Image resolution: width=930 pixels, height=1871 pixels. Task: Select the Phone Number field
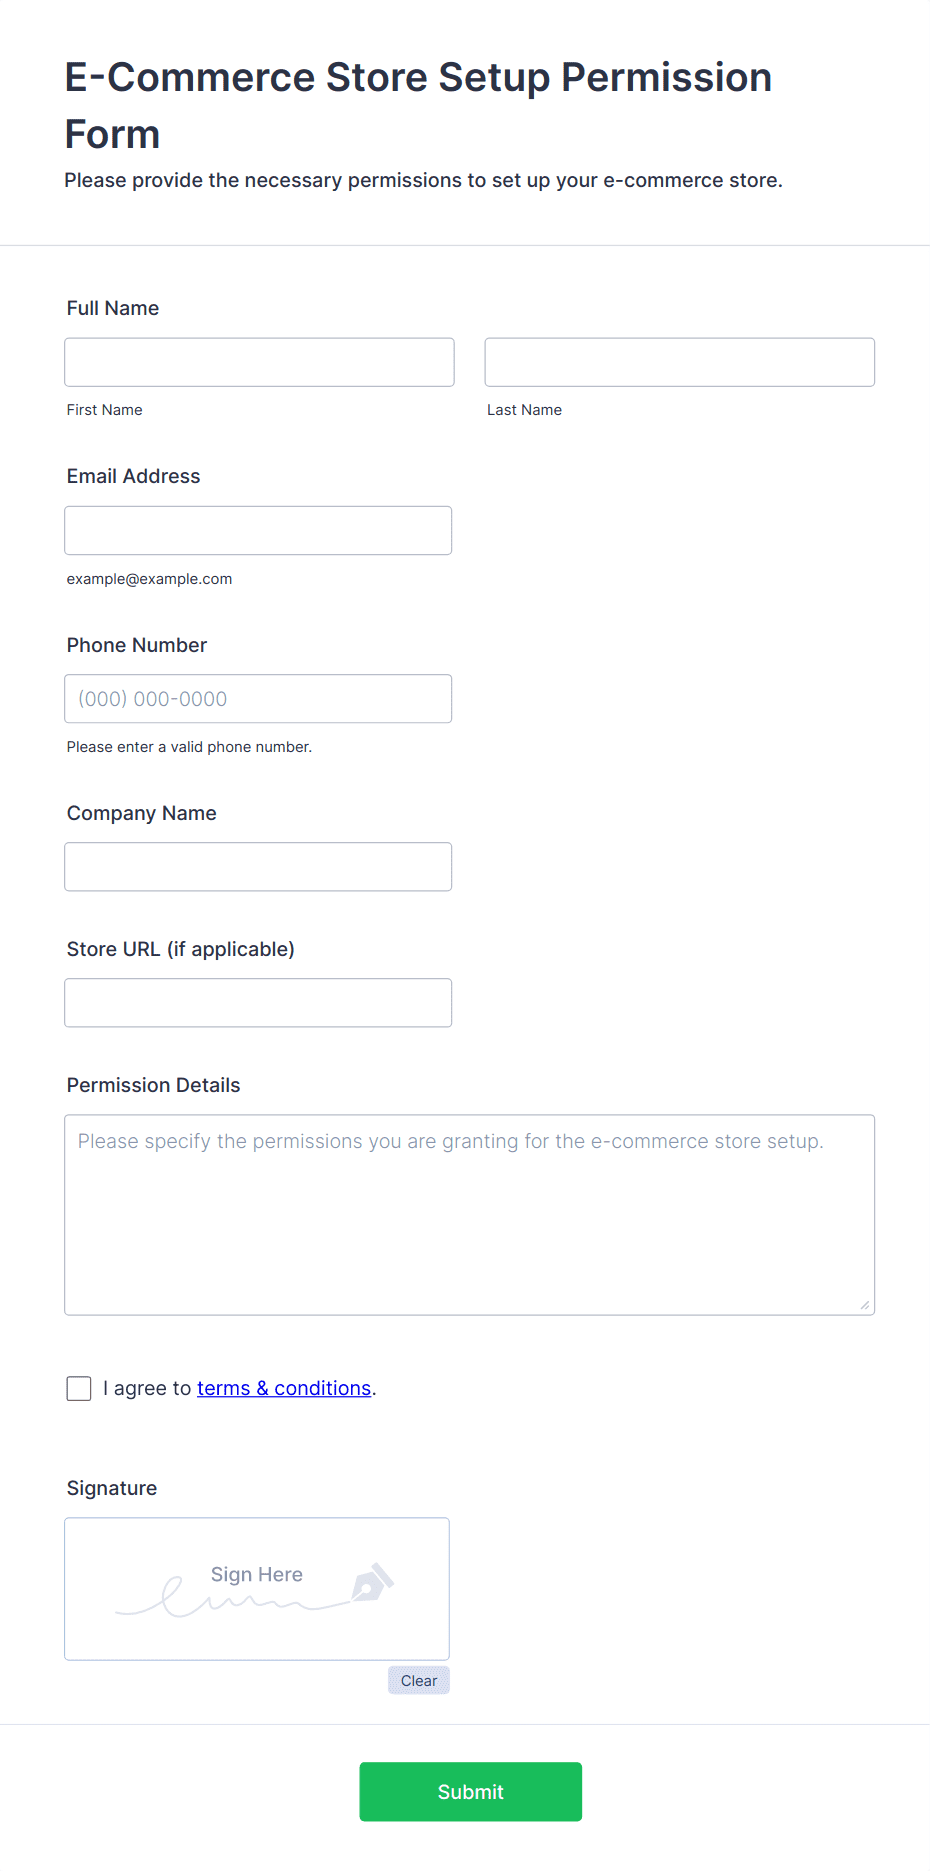coord(258,699)
